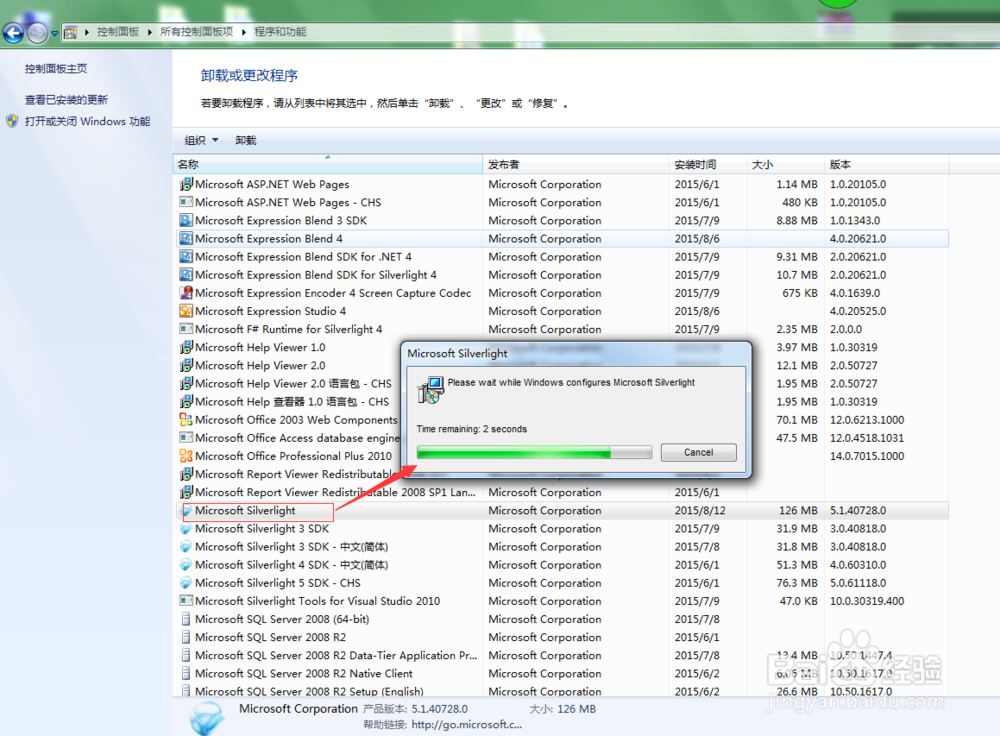
Task: Click Silverlight Tools for Visual Studio 2010 icon
Action: 186,601
